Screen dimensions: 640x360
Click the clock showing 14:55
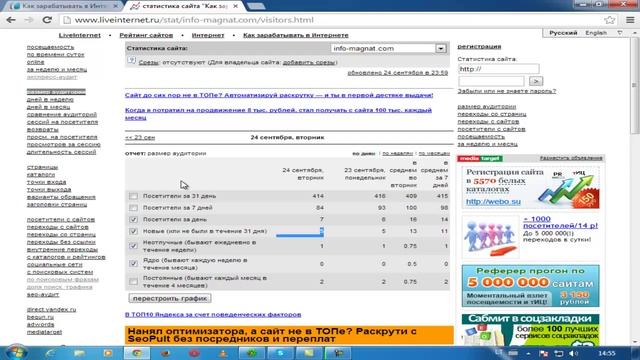tap(607, 353)
